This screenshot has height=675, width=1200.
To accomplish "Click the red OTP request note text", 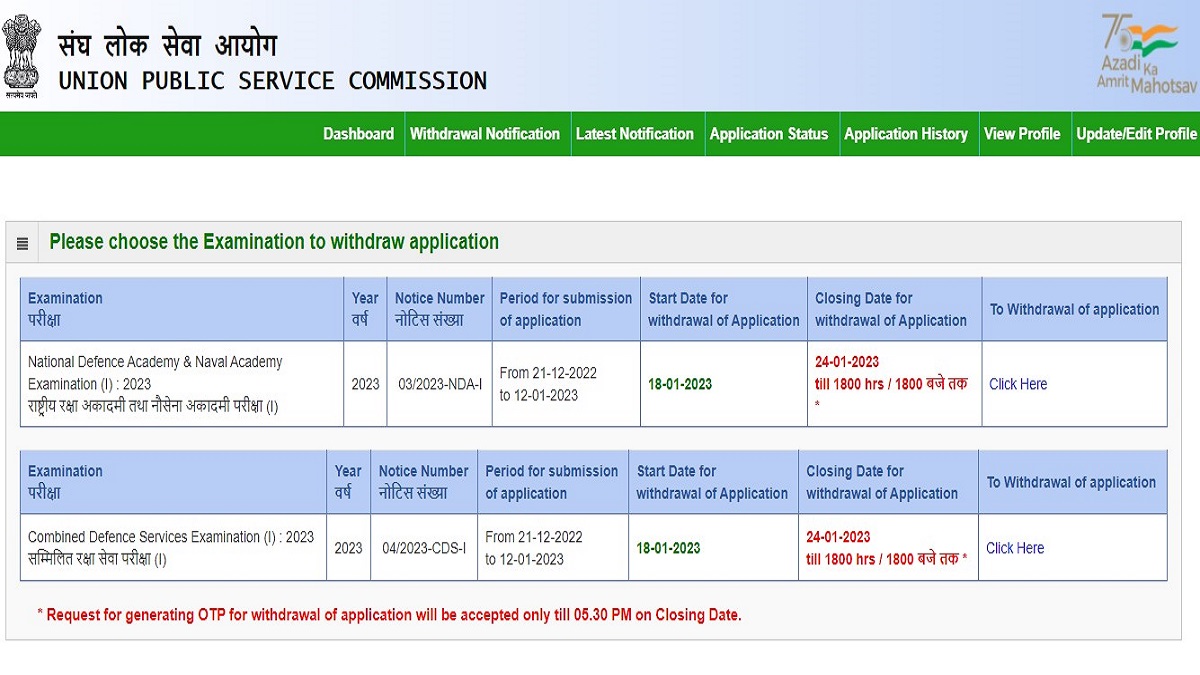I will tap(389, 615).
